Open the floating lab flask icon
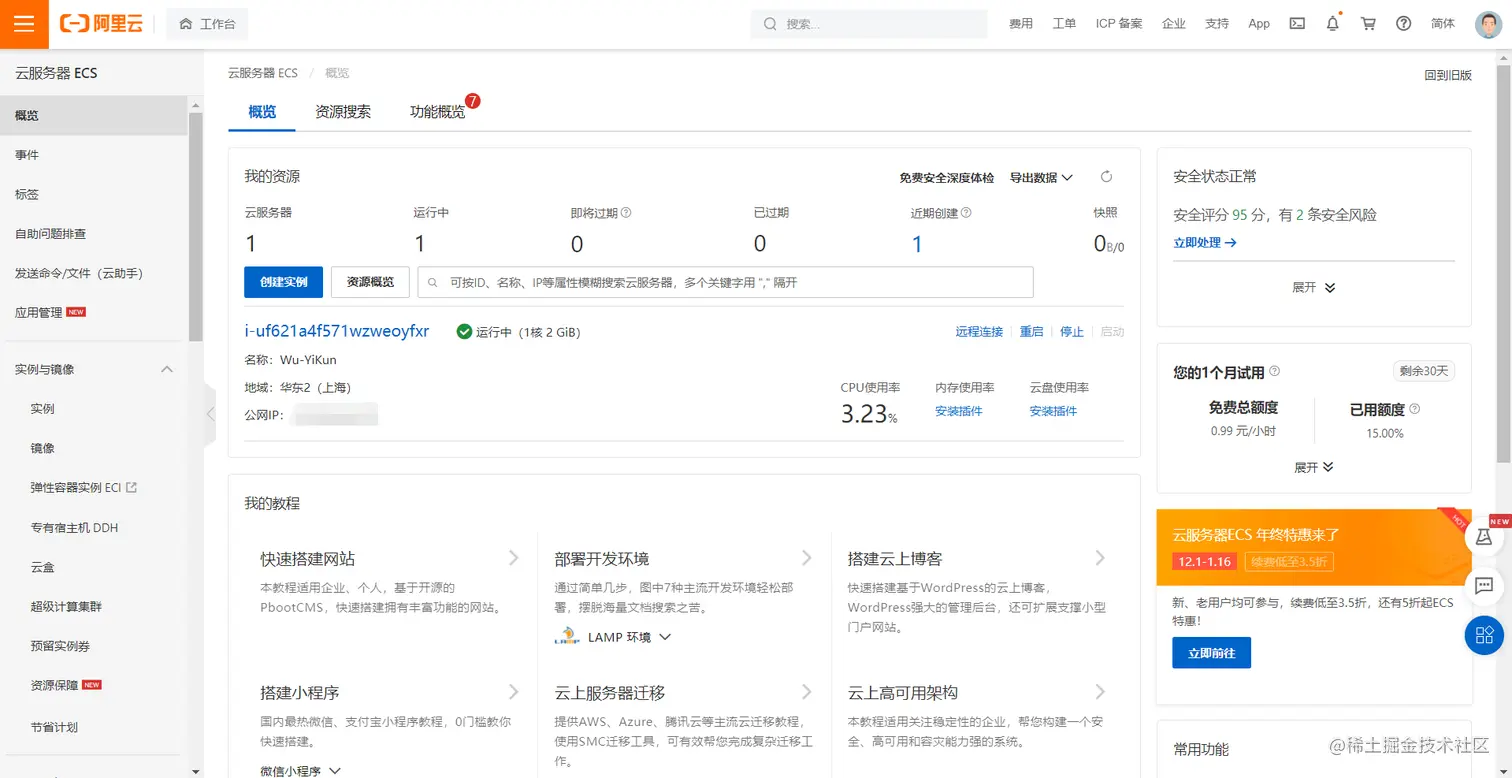This screenshot has width=1512, height=778. tap(1485, 537)
